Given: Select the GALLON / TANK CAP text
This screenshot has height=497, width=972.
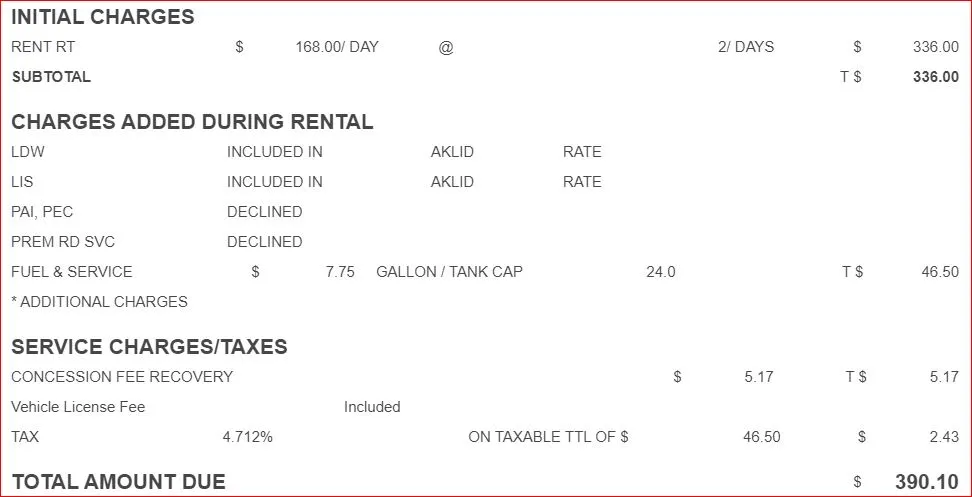Looking at the screenshot, I should (x=449, y=272).
